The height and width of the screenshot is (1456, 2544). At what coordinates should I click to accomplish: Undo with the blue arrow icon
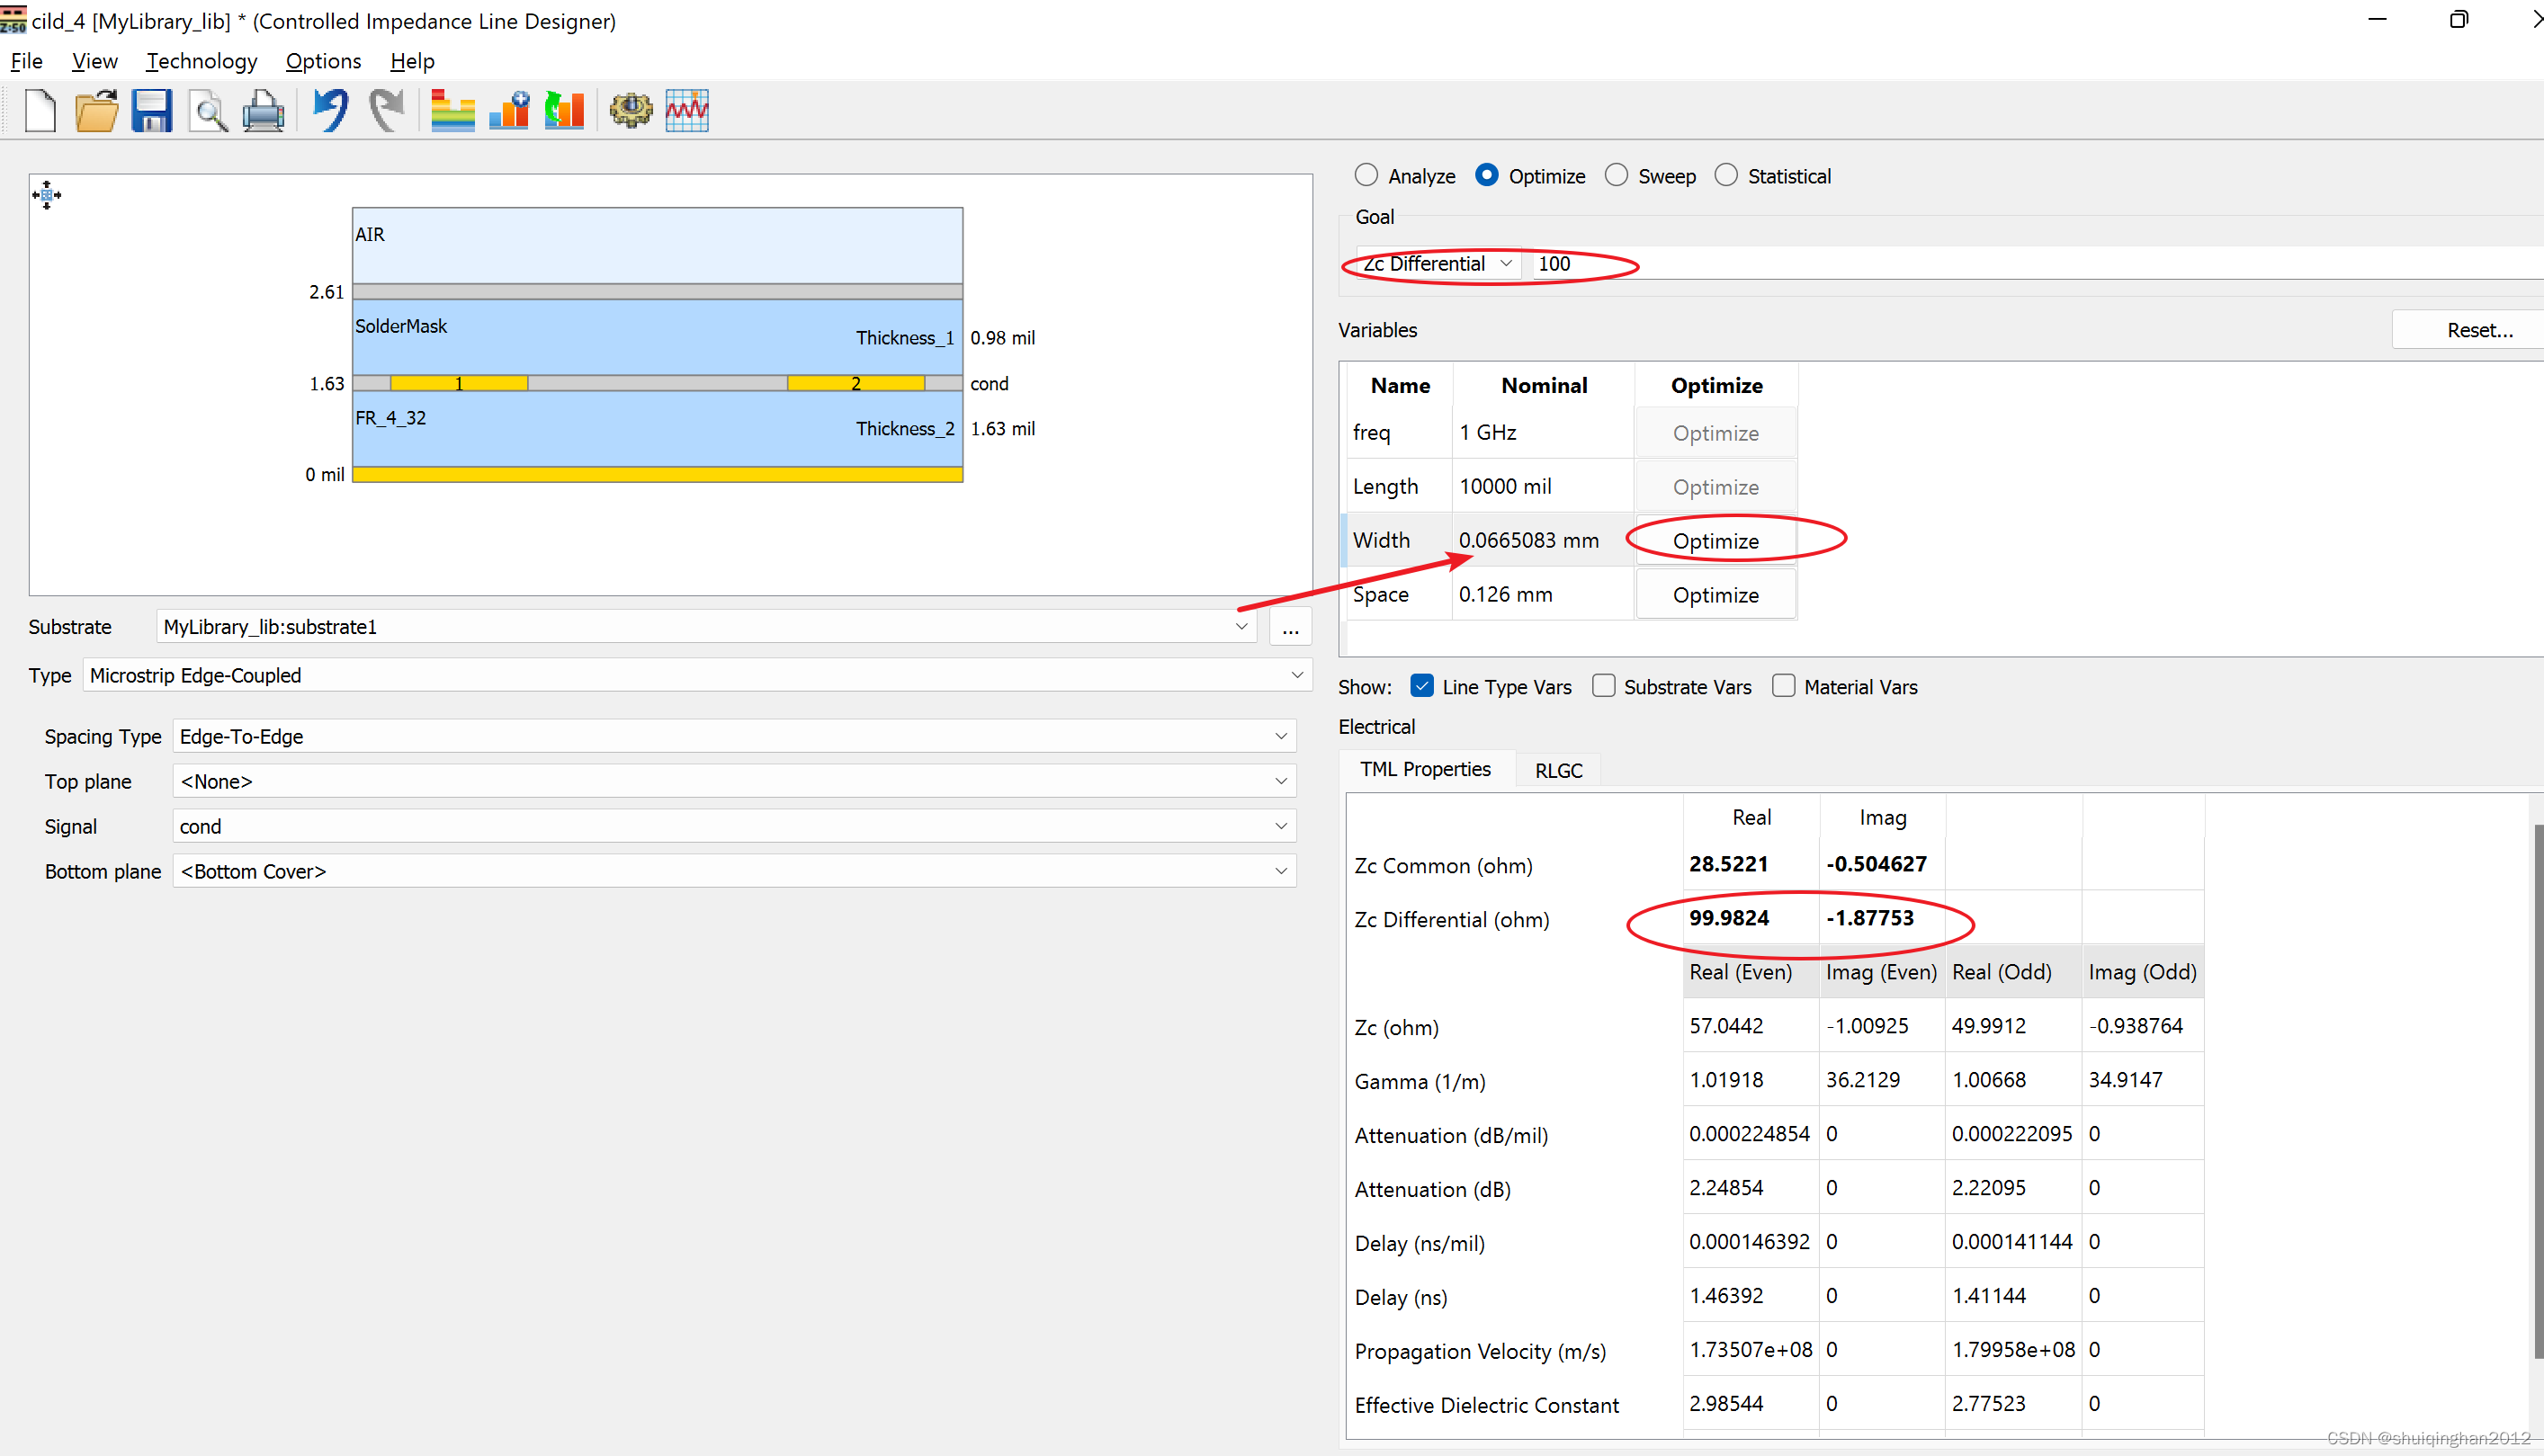tap(330, 110)
